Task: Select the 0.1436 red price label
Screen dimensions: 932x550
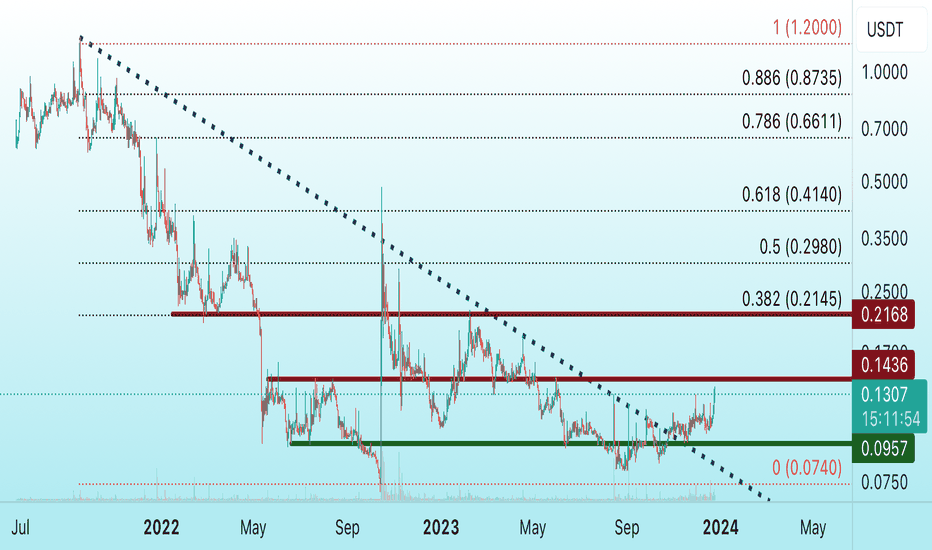Action: 883,364
